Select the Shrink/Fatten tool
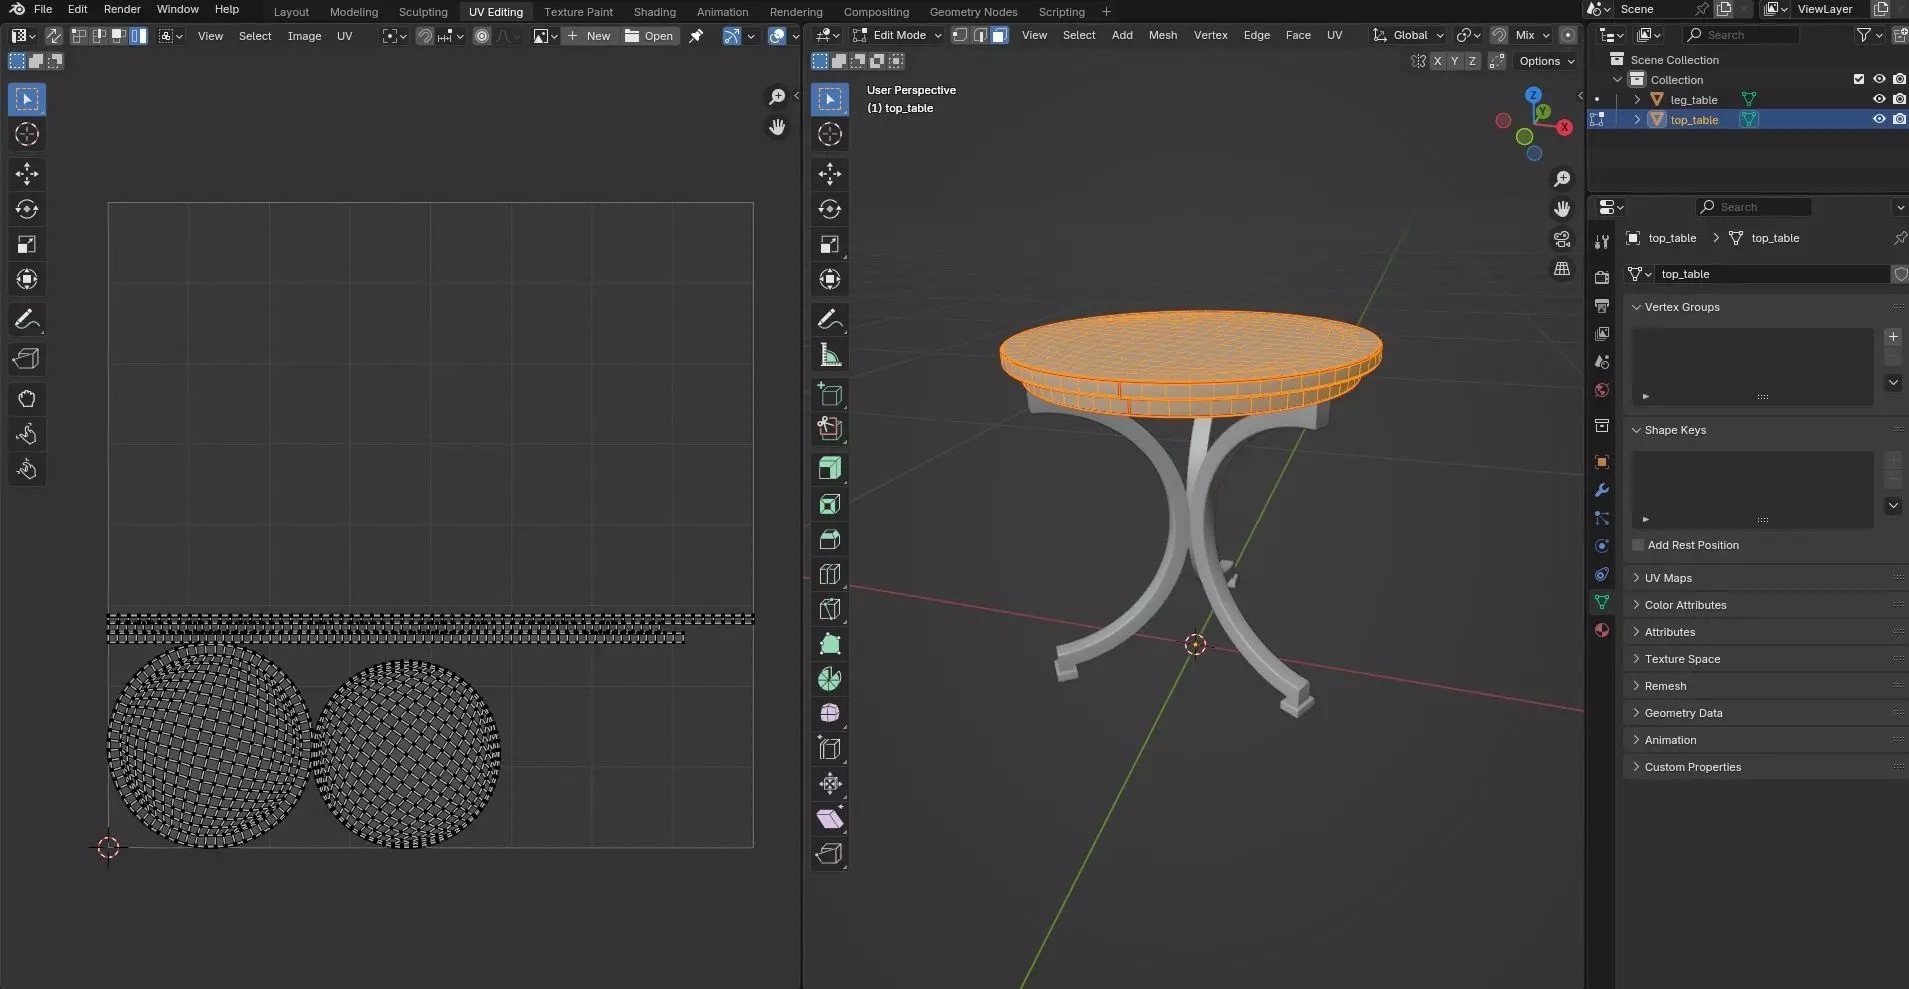 (830, 783)
